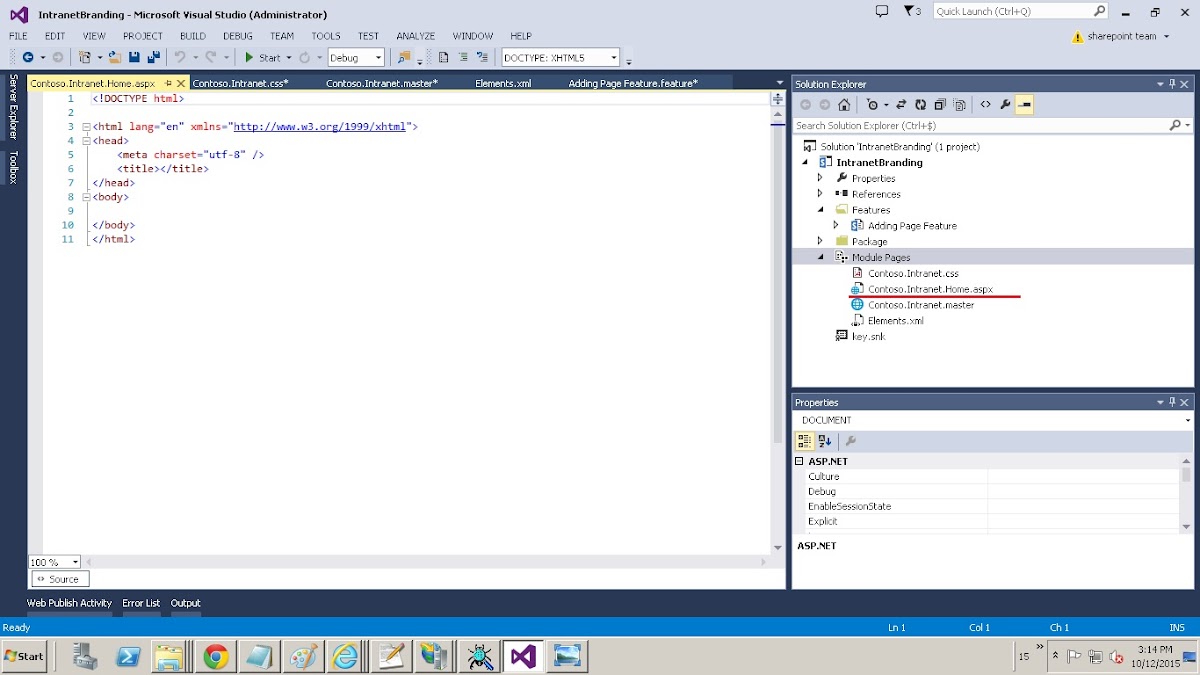Click the Save toolbar icon
This screenshot has width=1200, height=675.
[x=135, y=58]
